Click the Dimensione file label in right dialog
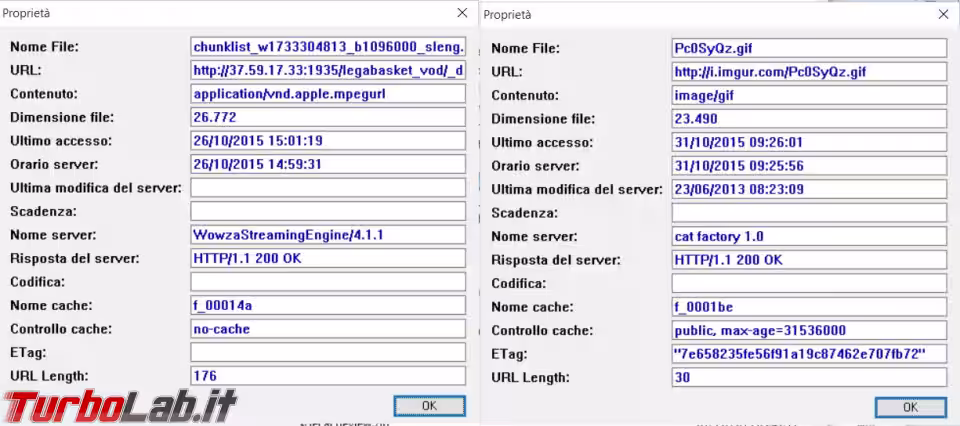Image resolution: width=960 pixels, height=426 pixels. click(x=543, y=119)
